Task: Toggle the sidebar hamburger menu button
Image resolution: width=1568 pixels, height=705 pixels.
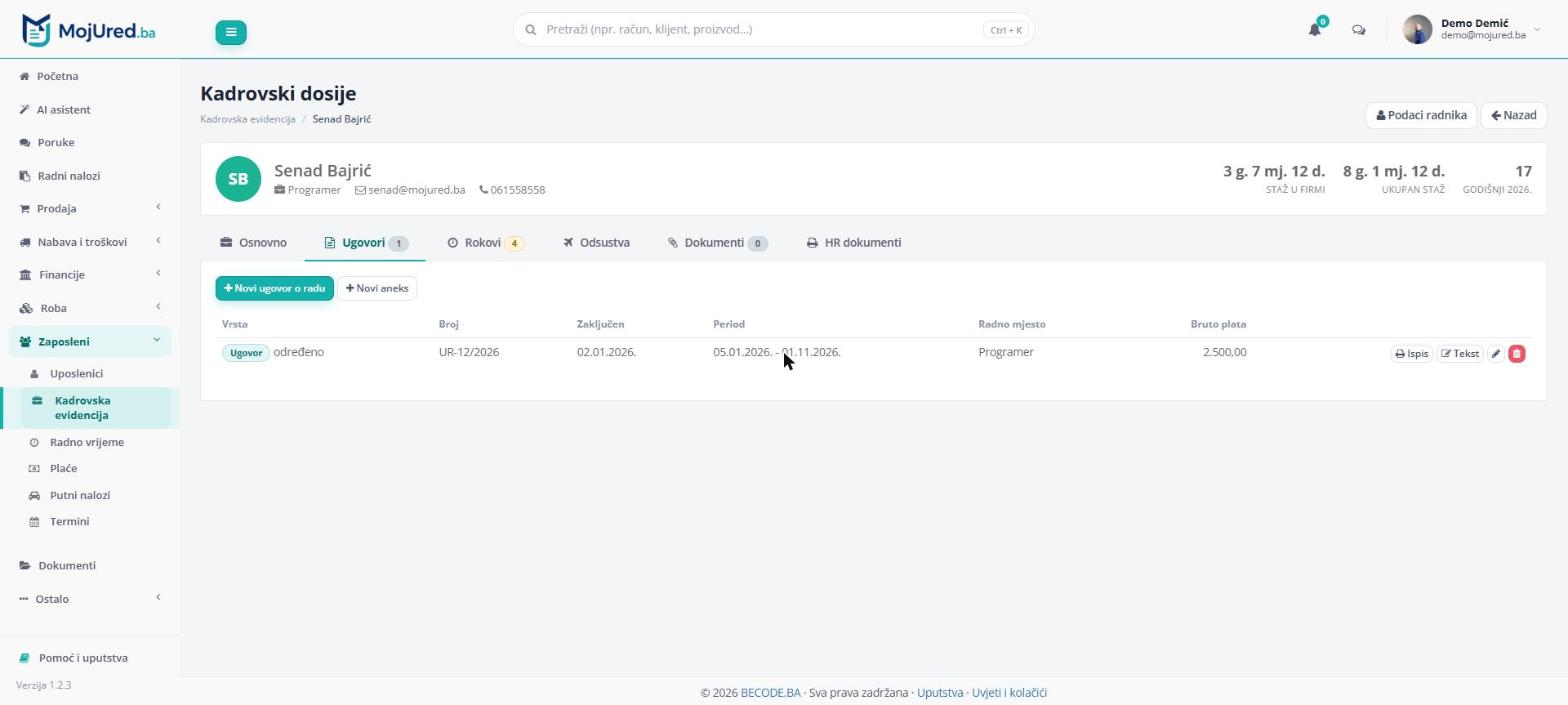Action: coord(231,32)
